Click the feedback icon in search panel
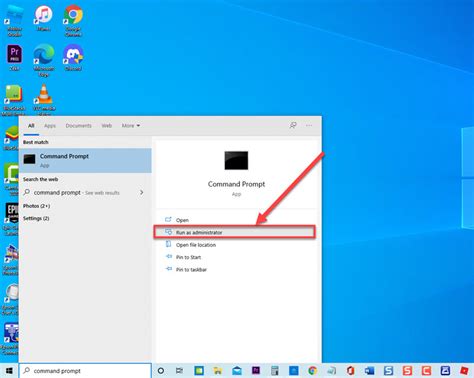Viewport: 474px width, 378px height. pyautogui.click(x=293, y=125)
